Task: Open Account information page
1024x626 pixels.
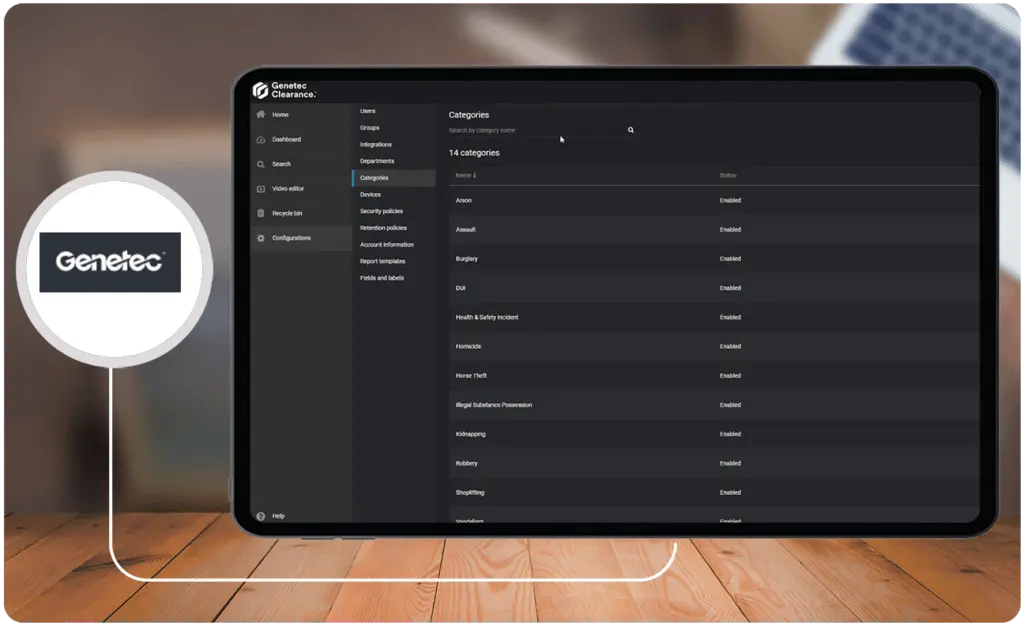Action: click(x=387, y=245)
